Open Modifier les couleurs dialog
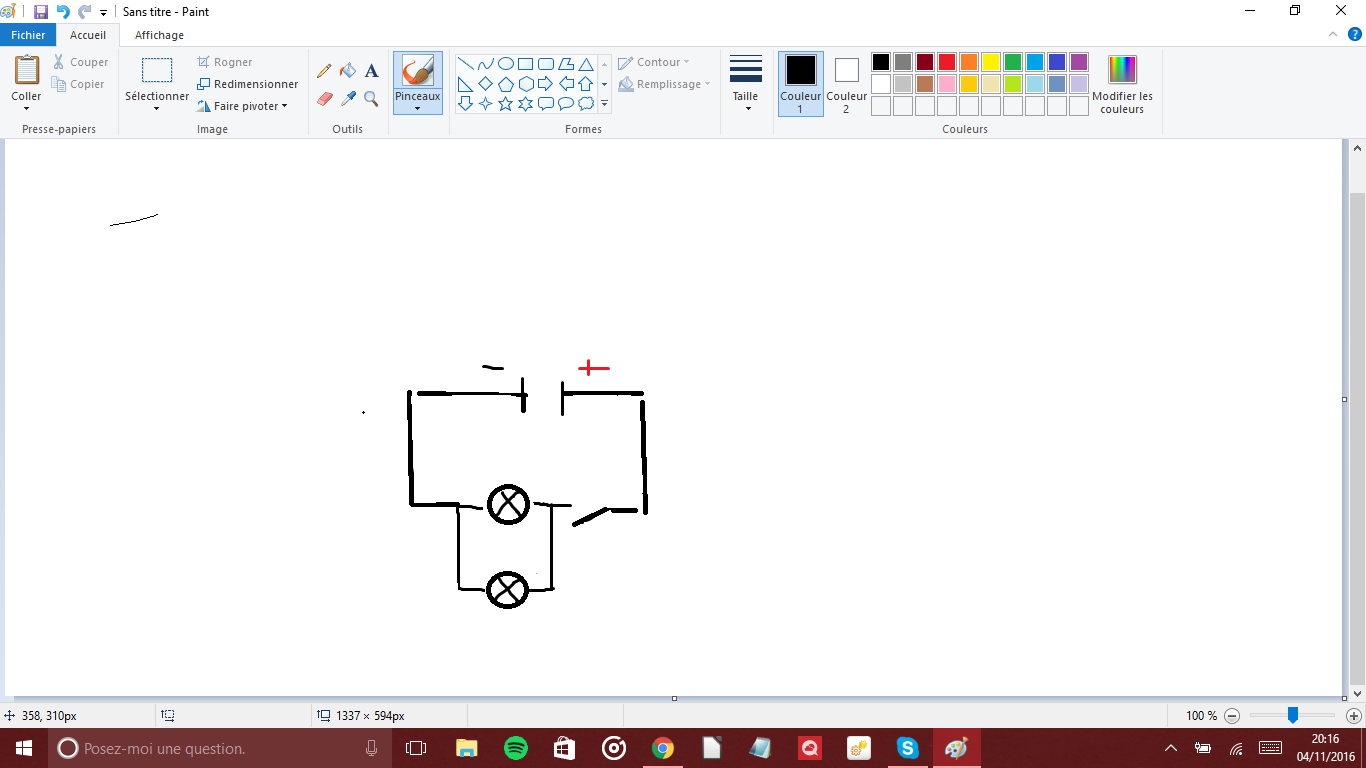The width and height of the screenshot is (1366, 768). tap(1122, 84)
